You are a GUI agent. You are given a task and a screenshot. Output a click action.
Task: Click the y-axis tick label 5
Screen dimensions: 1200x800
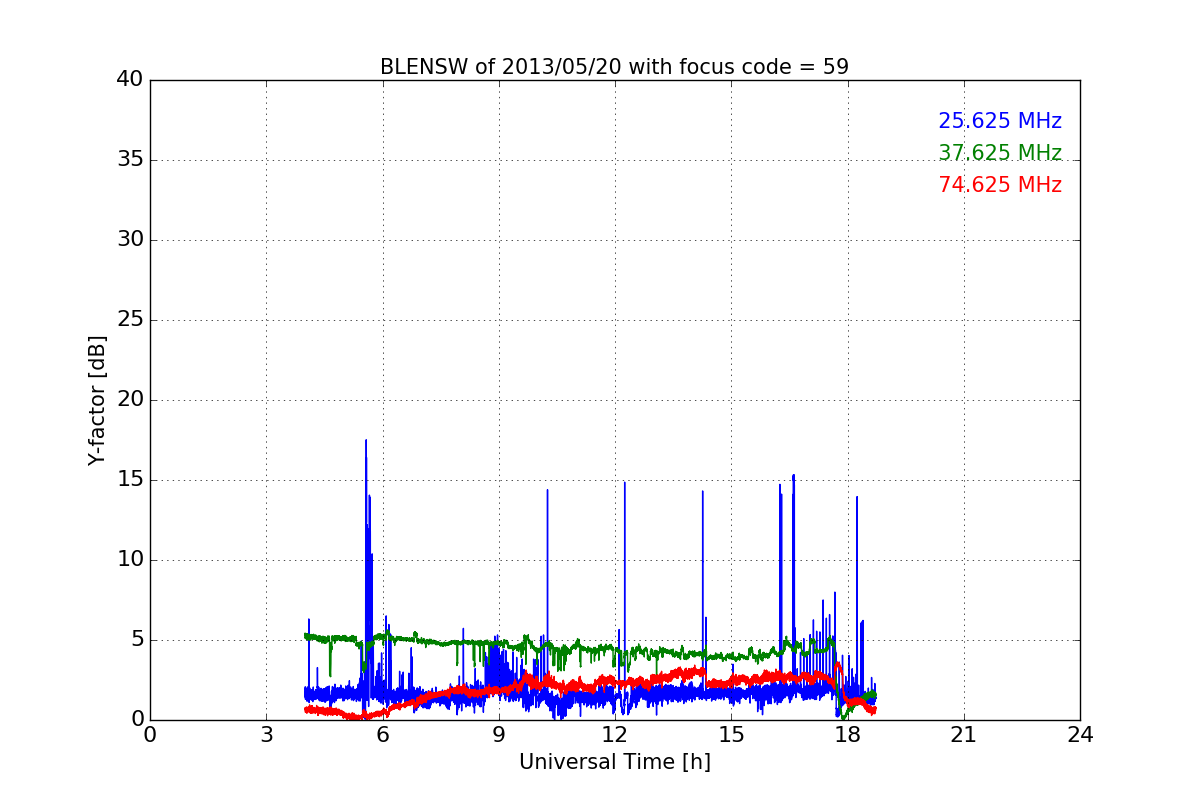tap(136, 640)
